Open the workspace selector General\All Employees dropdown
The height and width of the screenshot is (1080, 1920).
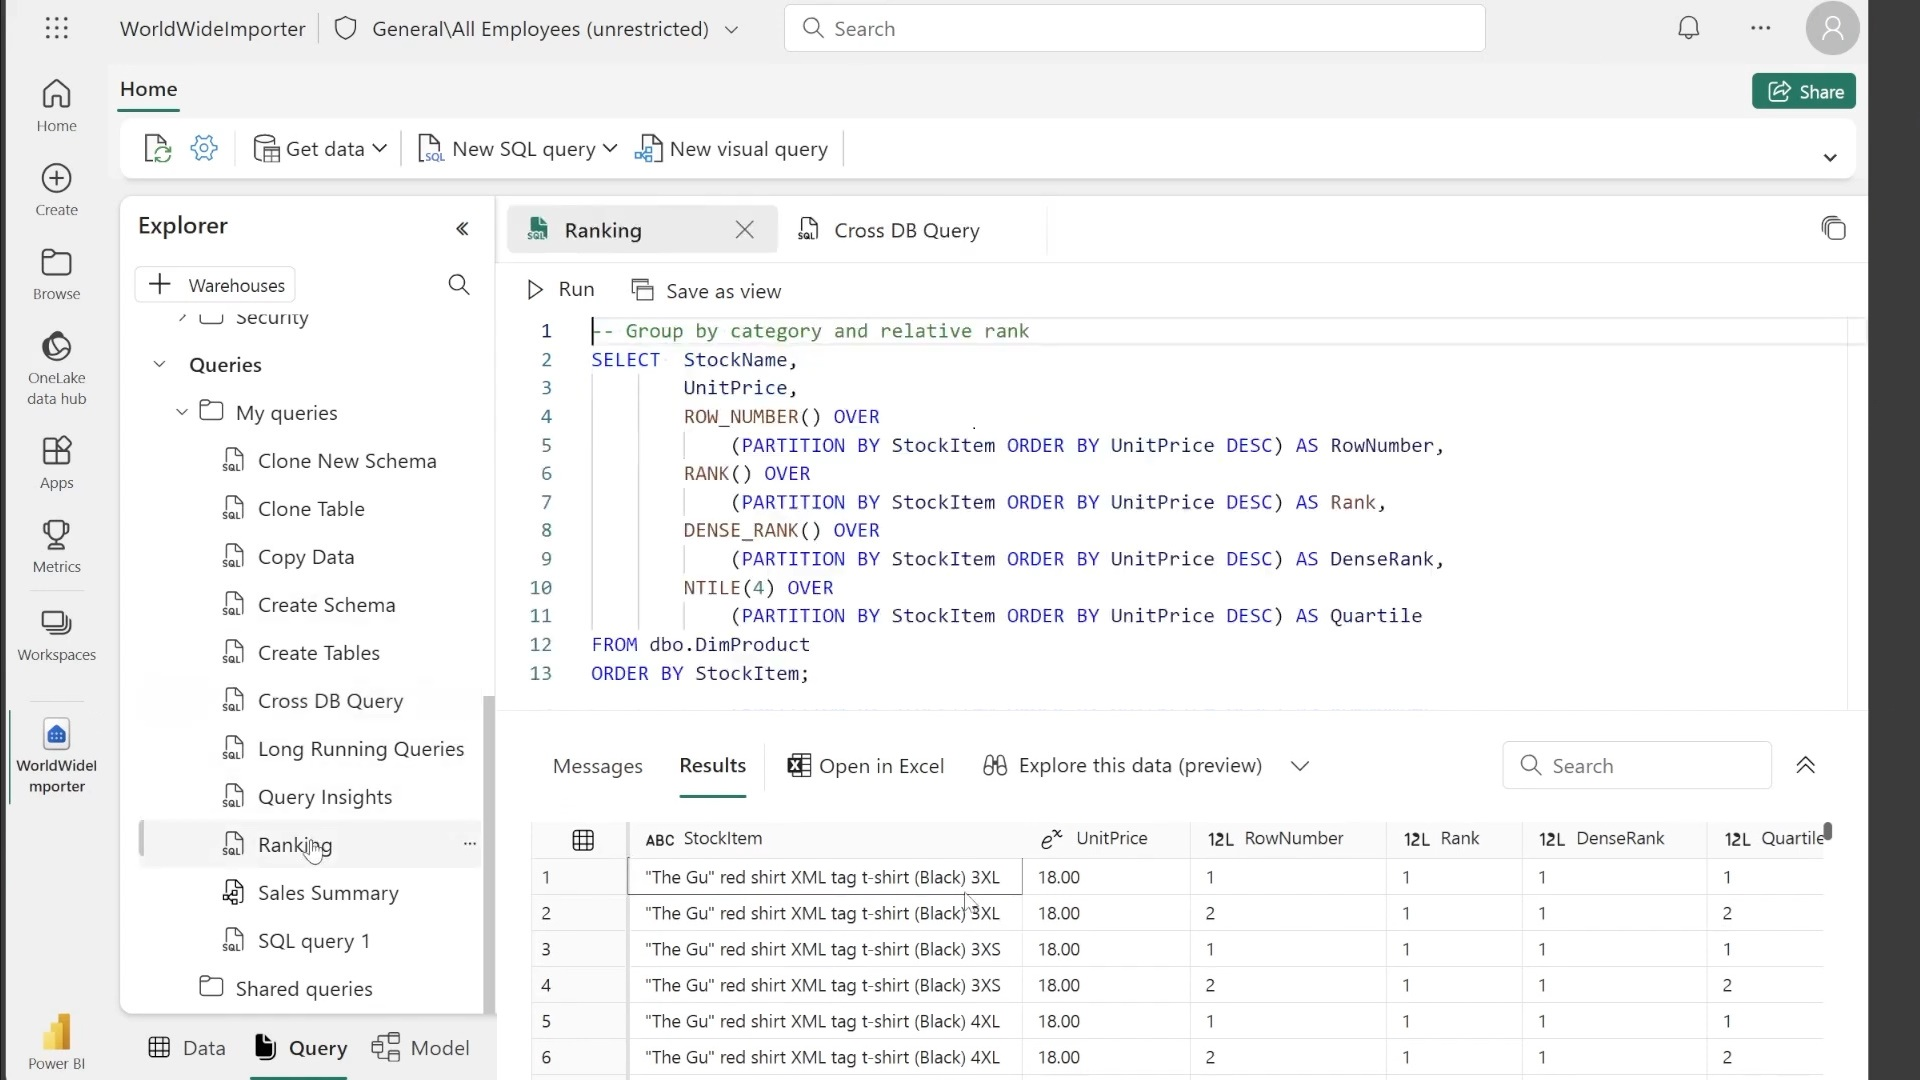733,28
